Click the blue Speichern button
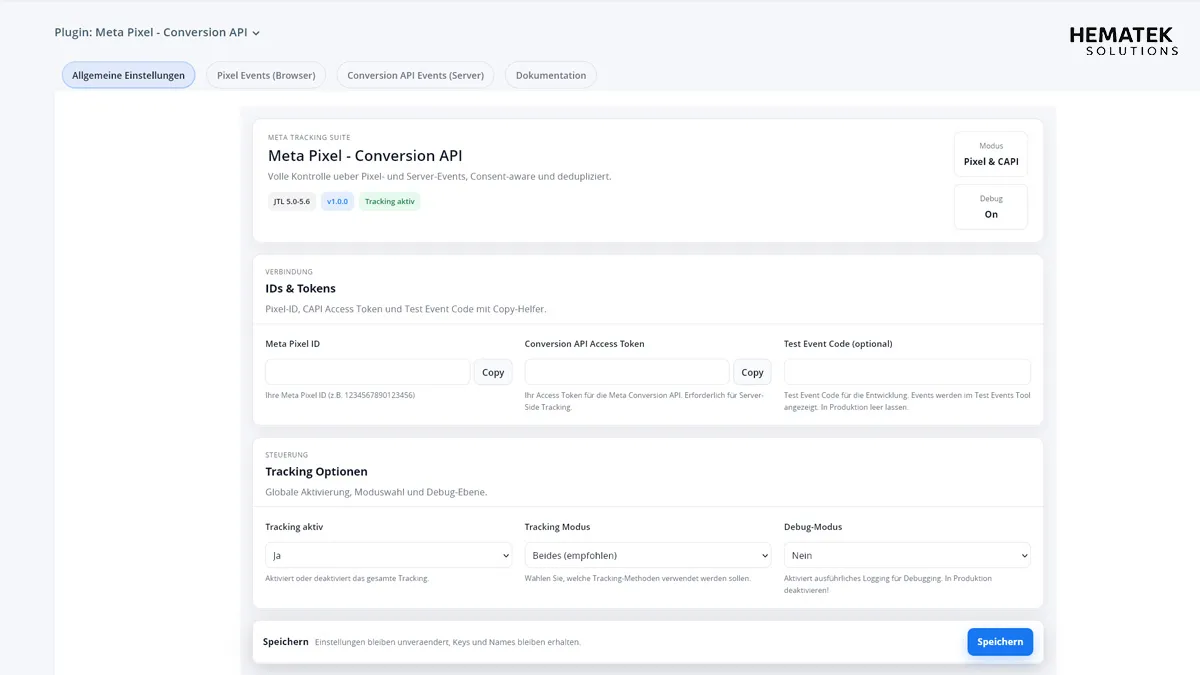This screenshot has height=675, width=1200. pos(1000,642)
